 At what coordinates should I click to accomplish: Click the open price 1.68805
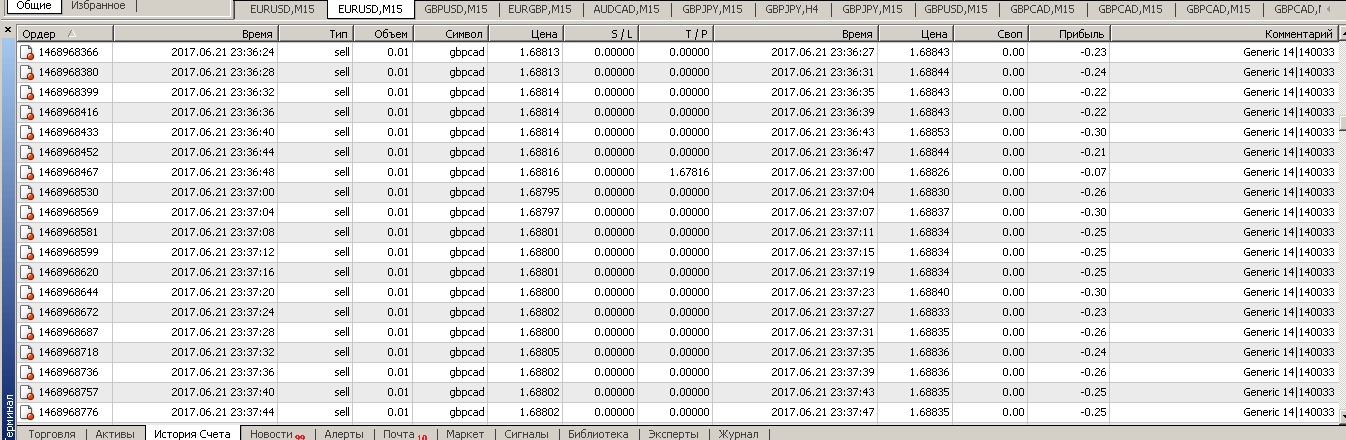[x=539, y=352]
